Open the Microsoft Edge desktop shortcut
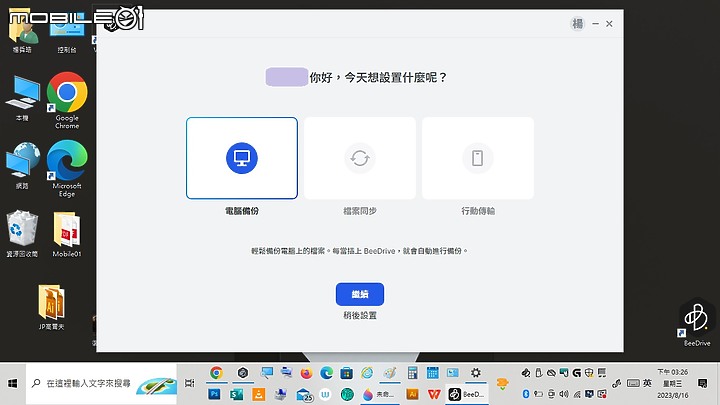Screen dimensions: 720x405 point(67,169)
